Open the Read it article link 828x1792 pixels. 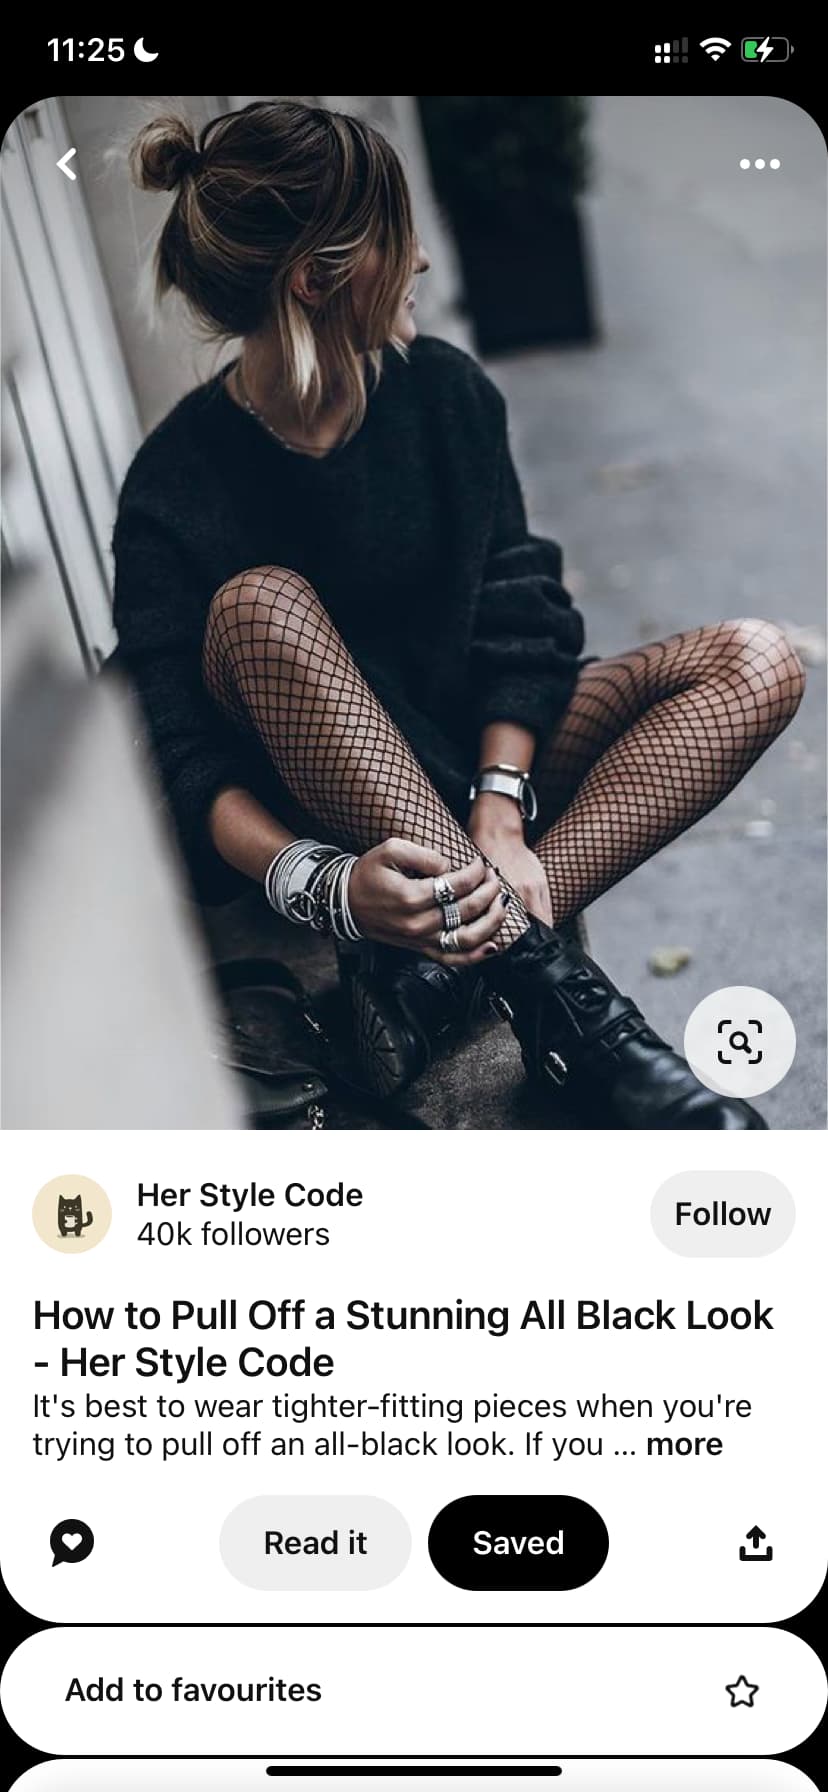point(315,1543)
